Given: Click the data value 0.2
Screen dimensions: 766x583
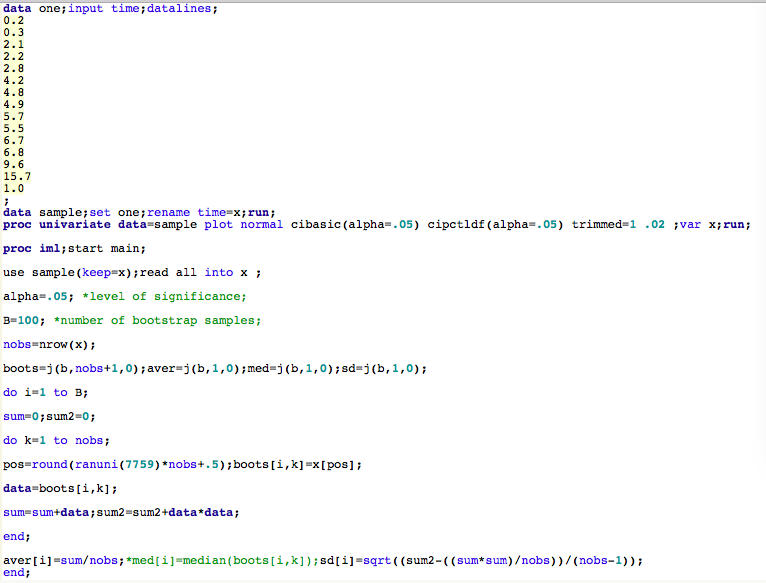Looking at the screenshot, I should click(13, 21).
